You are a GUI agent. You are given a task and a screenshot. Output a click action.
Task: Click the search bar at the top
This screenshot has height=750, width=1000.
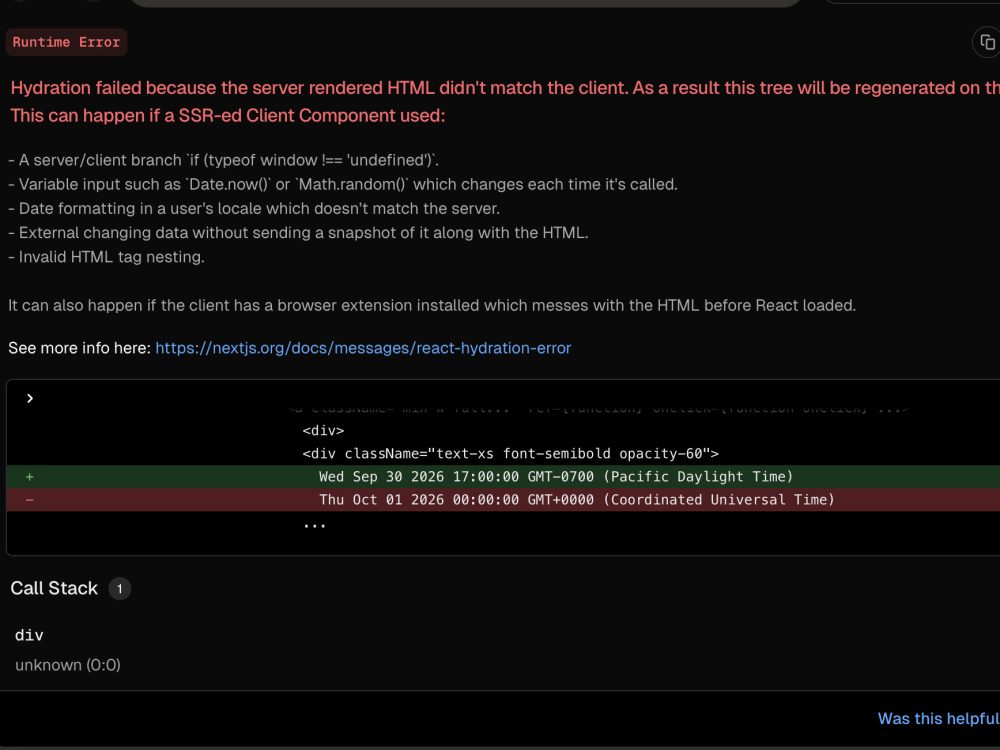pyautogui.click(x=465, y=5)
